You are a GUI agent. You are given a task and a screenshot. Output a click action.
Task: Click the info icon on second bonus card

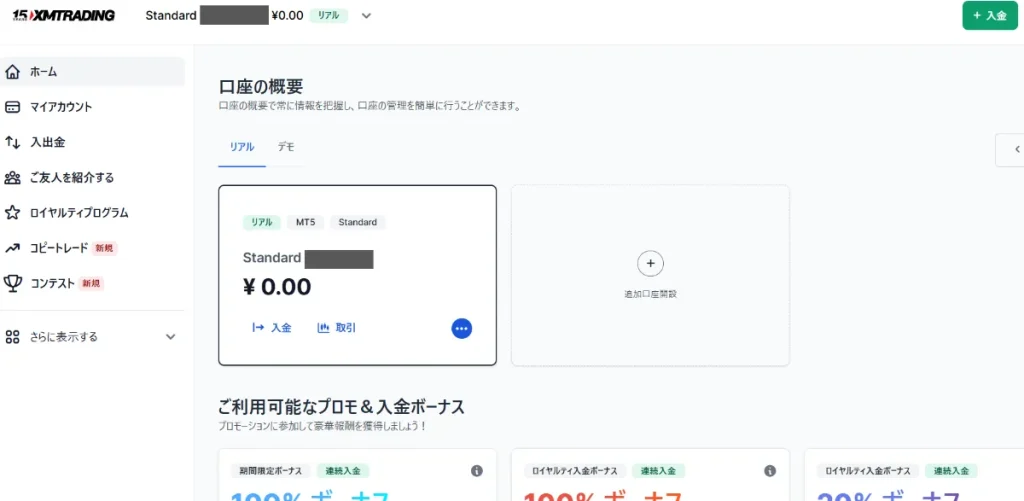pos(770,471)
